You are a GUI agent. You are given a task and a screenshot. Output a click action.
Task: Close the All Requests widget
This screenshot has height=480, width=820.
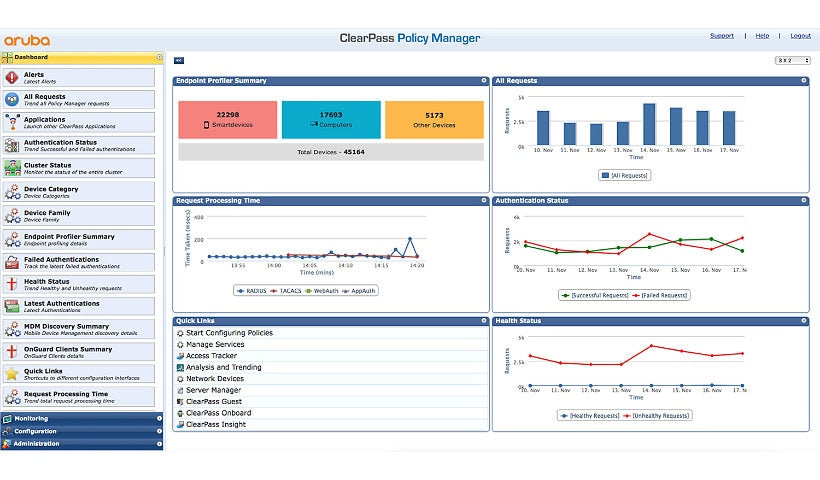click(803, 81)
